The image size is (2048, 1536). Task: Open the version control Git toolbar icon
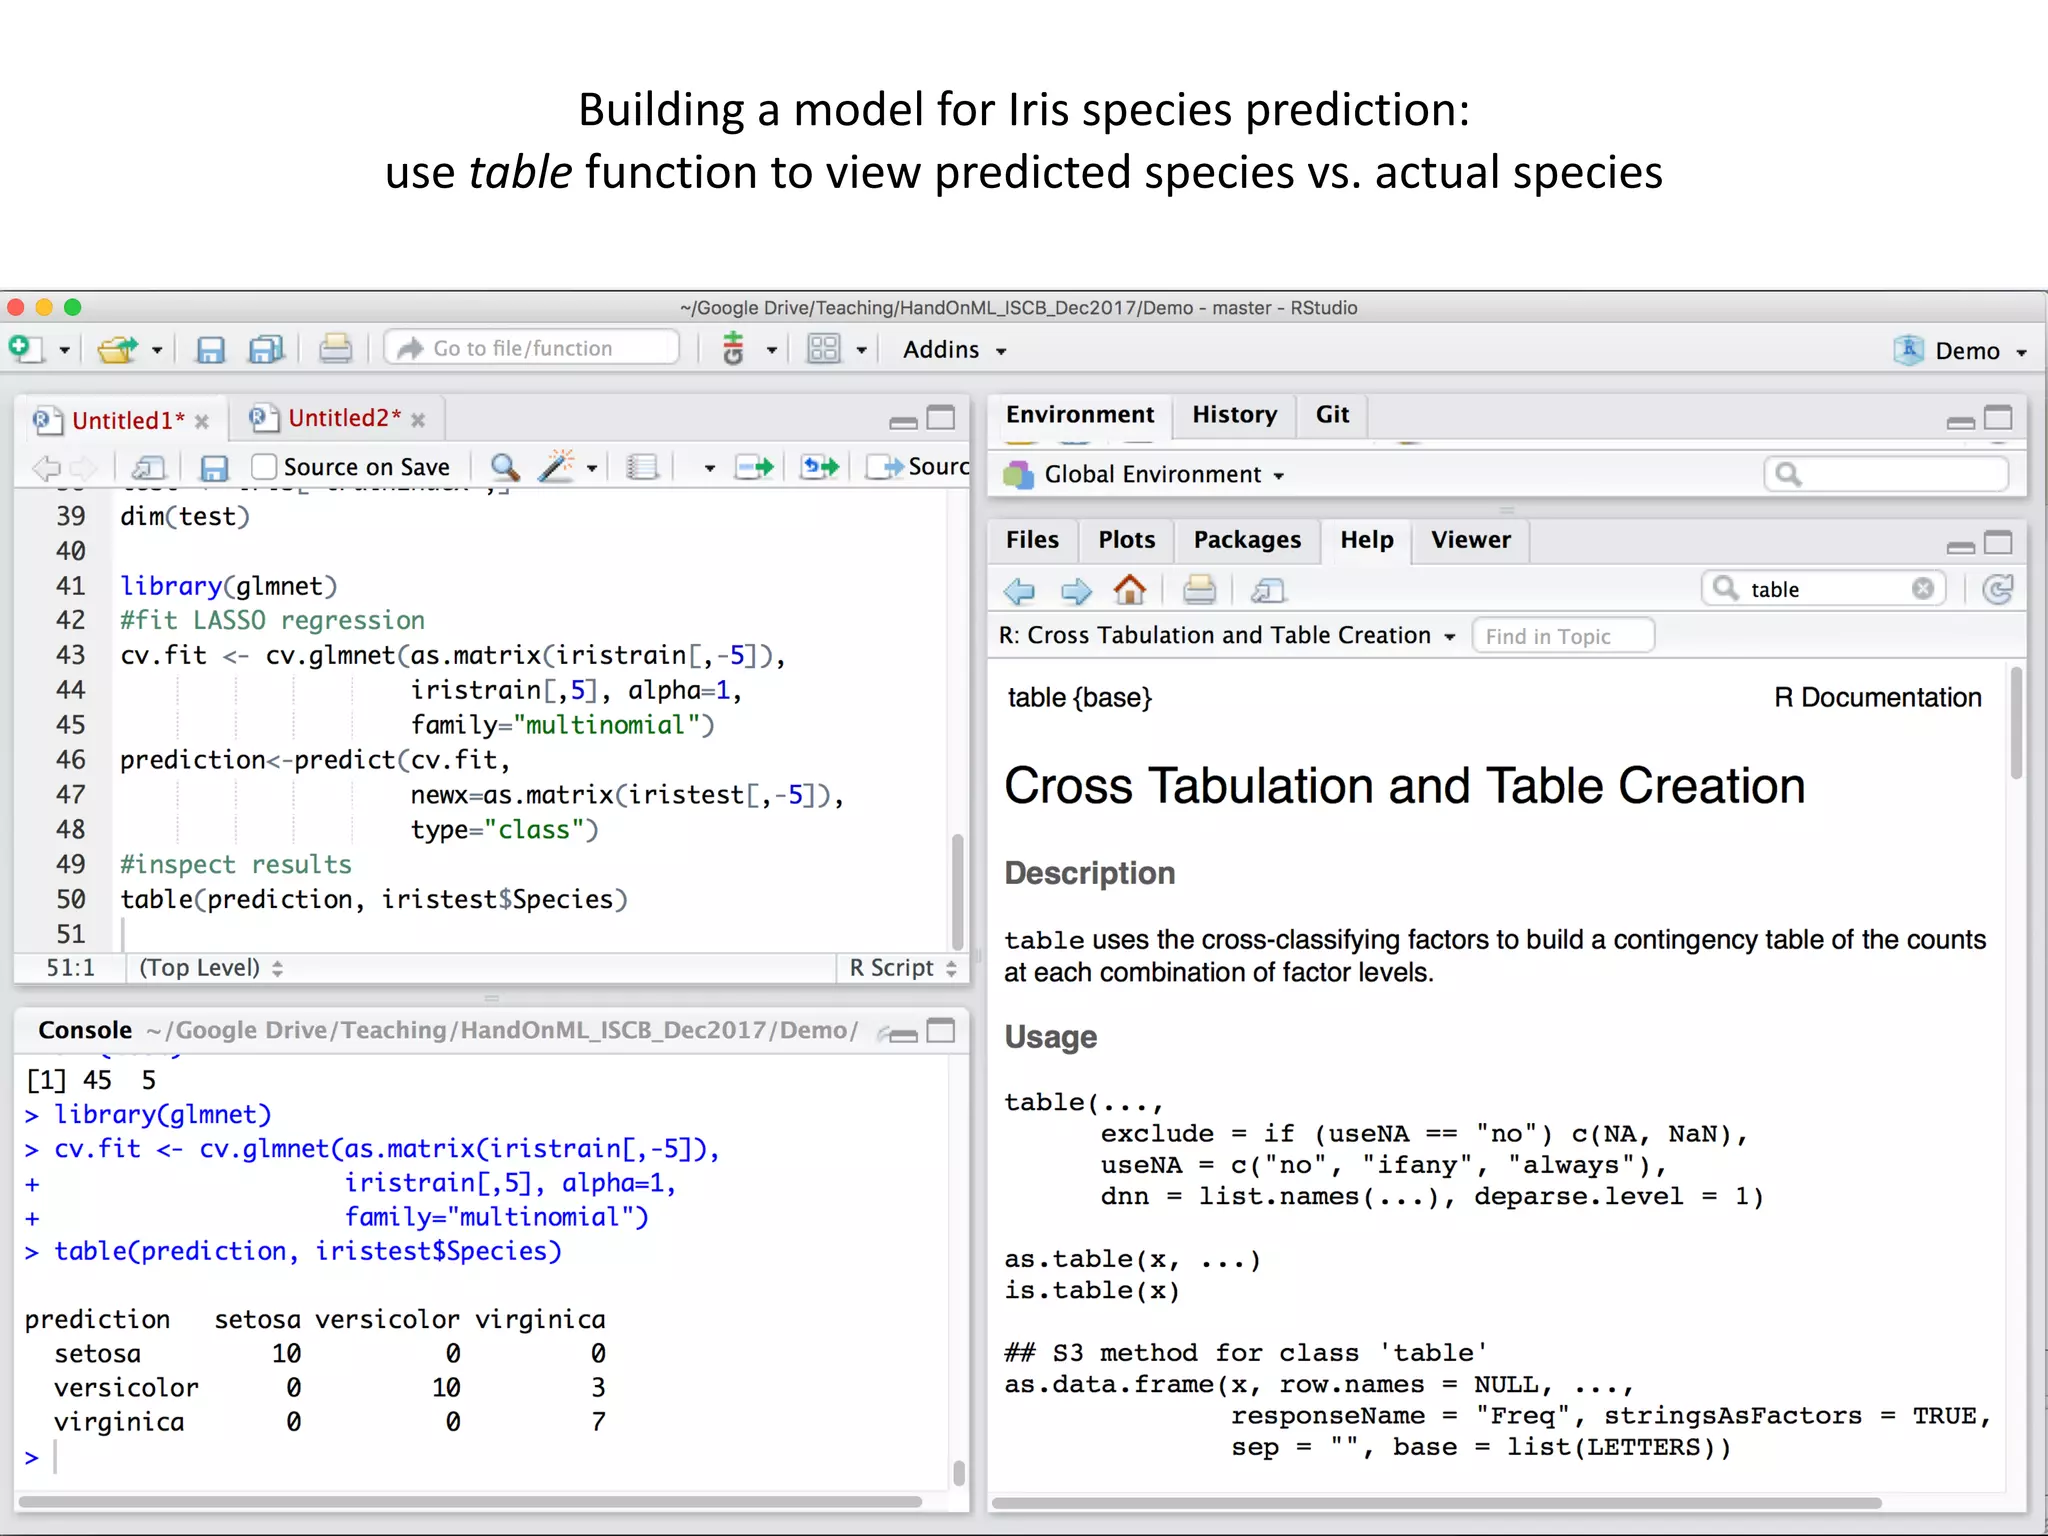point(733,349)
